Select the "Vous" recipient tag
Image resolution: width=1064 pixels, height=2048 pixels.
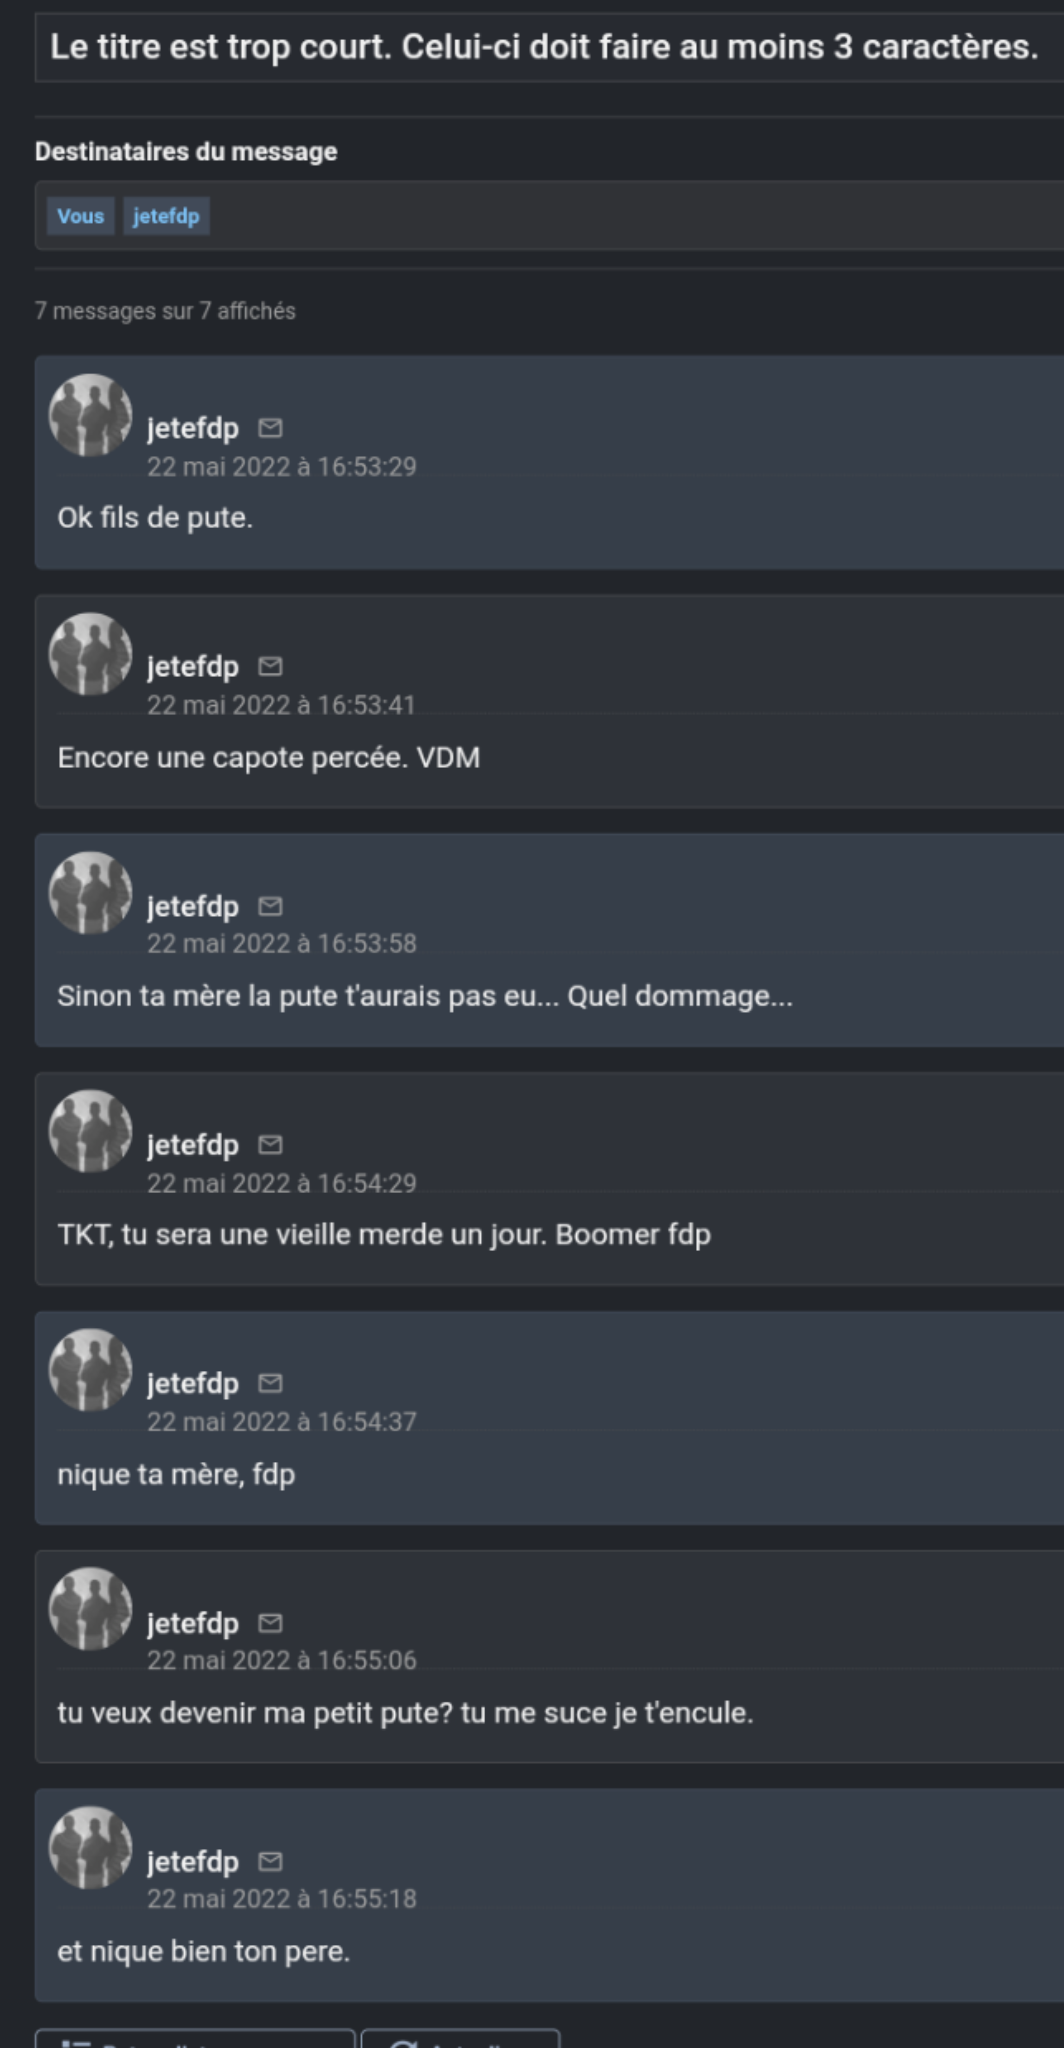[80, 216]
